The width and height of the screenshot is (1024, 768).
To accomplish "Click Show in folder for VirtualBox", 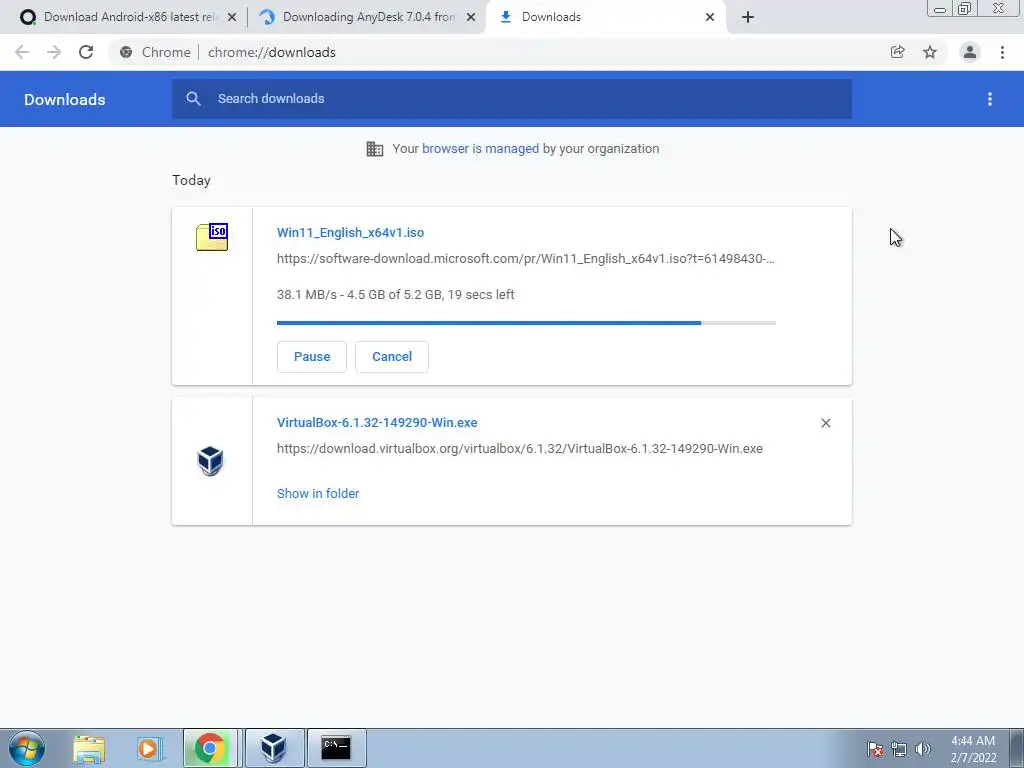I will tap(318, 494).
